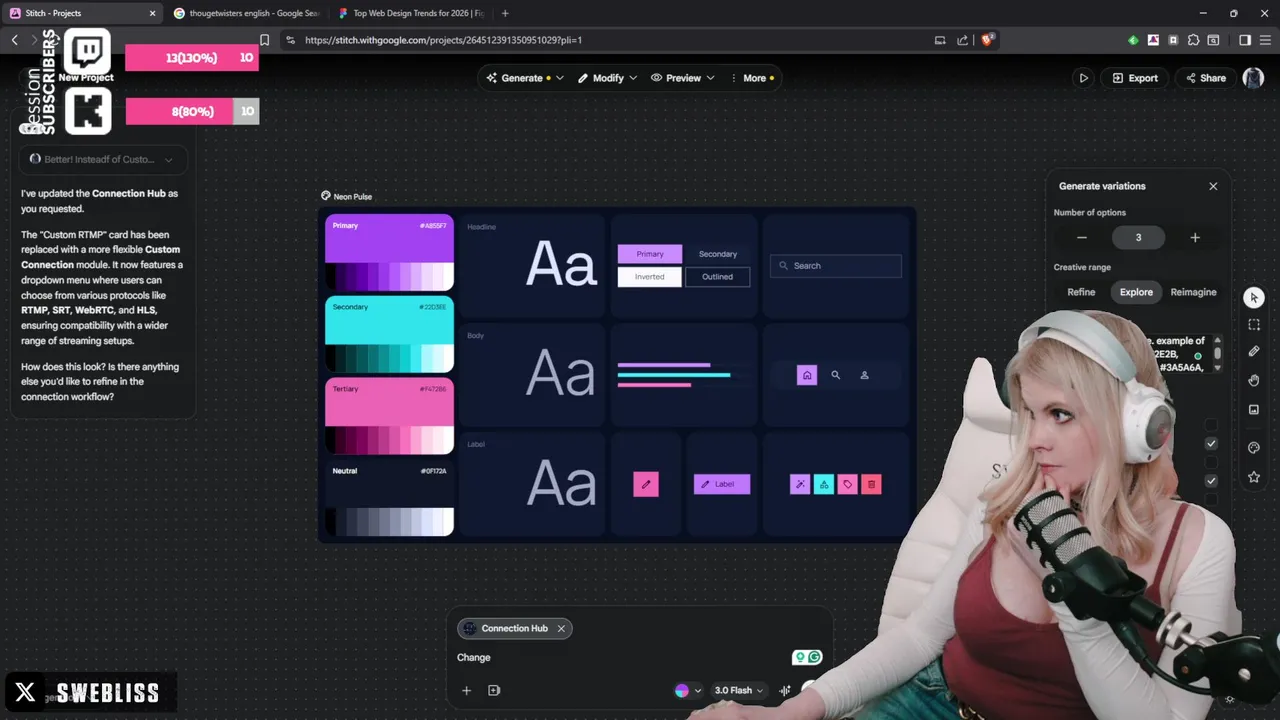Screen dimensions: 1280x720
Task: Click the star icon in side toolbar
Action: pos(1254,477)
